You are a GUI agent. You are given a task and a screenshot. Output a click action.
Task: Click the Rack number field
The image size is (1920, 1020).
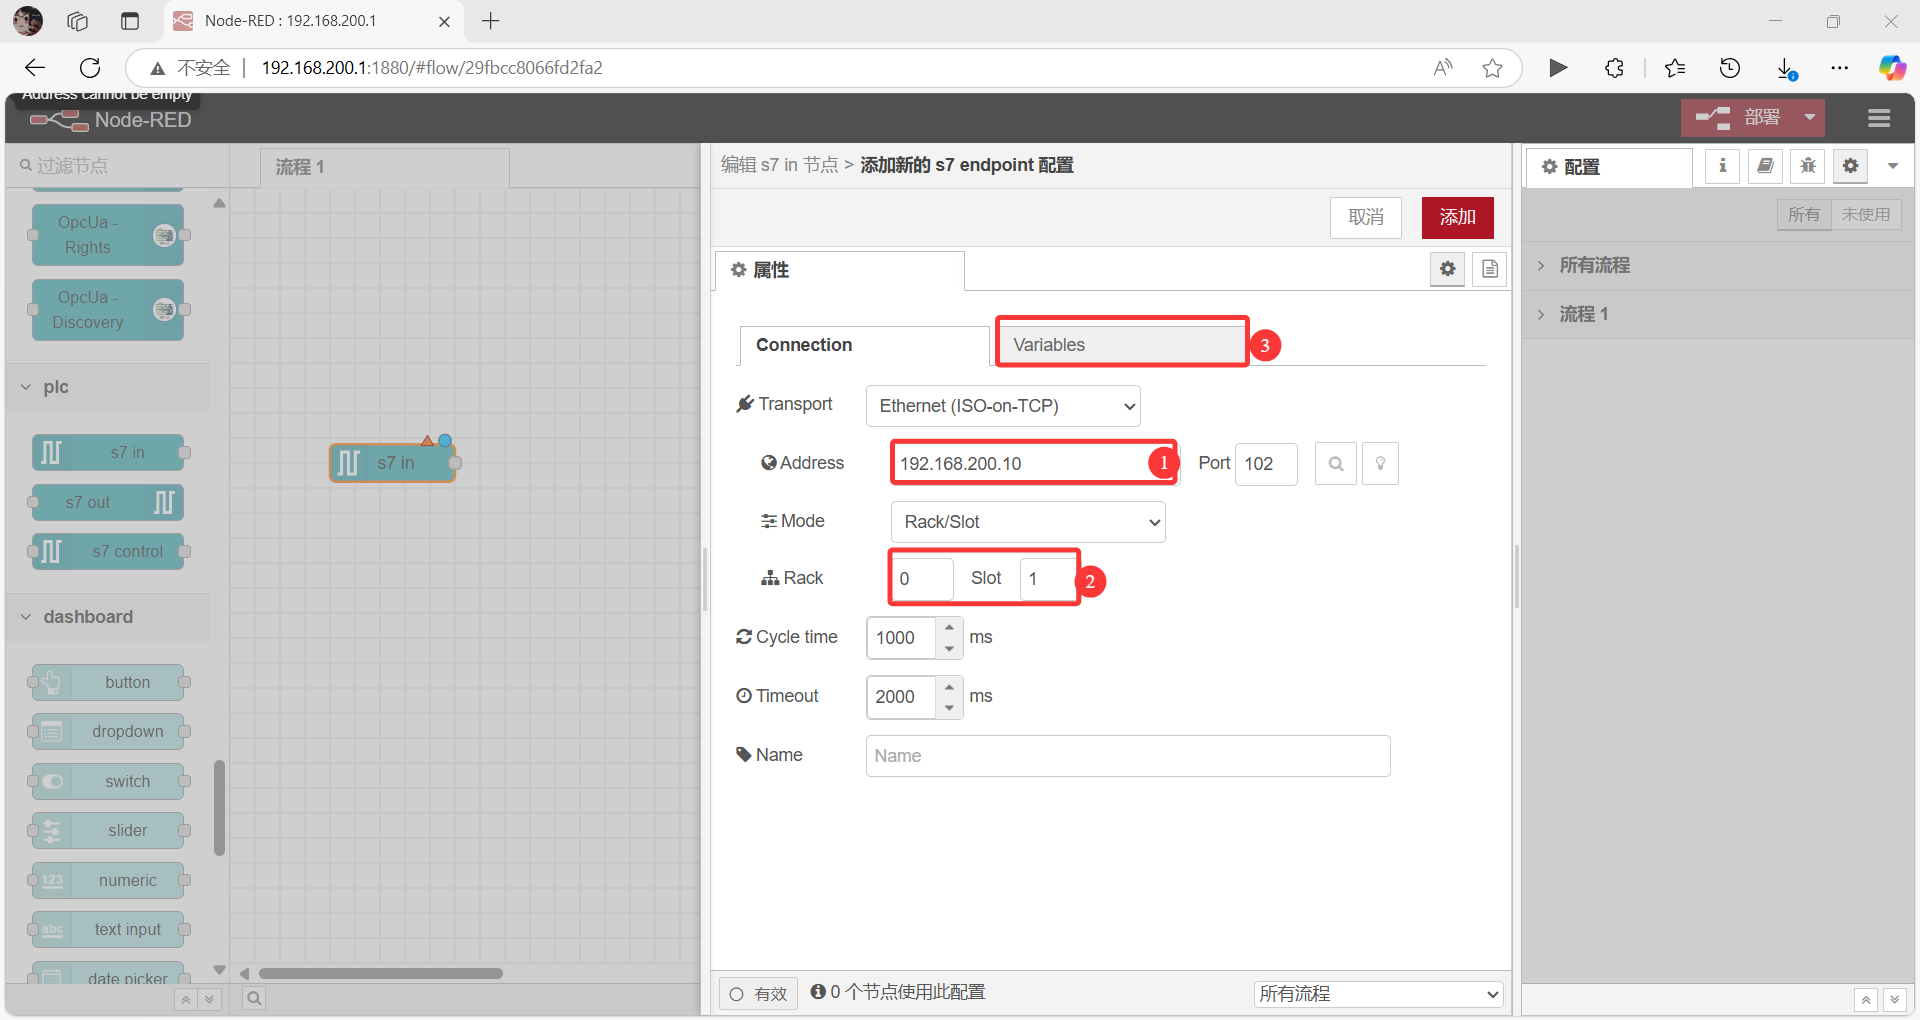point(922,579)
